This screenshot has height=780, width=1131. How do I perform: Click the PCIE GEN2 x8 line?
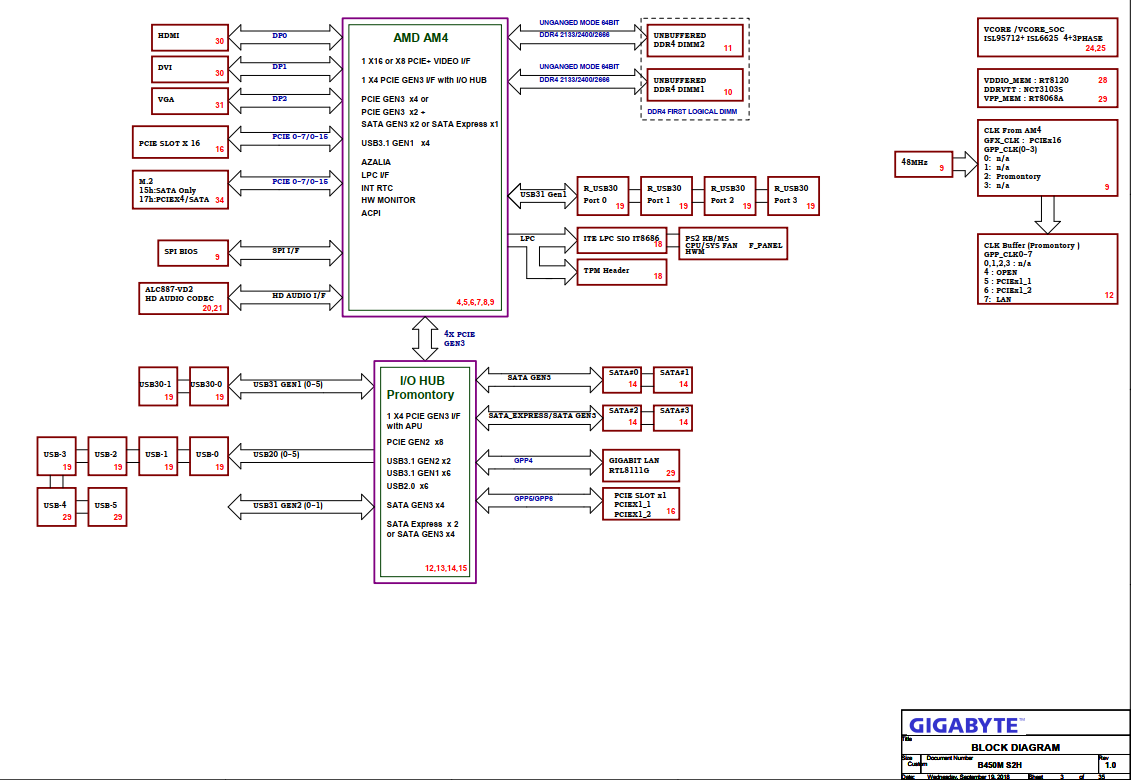coord(415,442)
